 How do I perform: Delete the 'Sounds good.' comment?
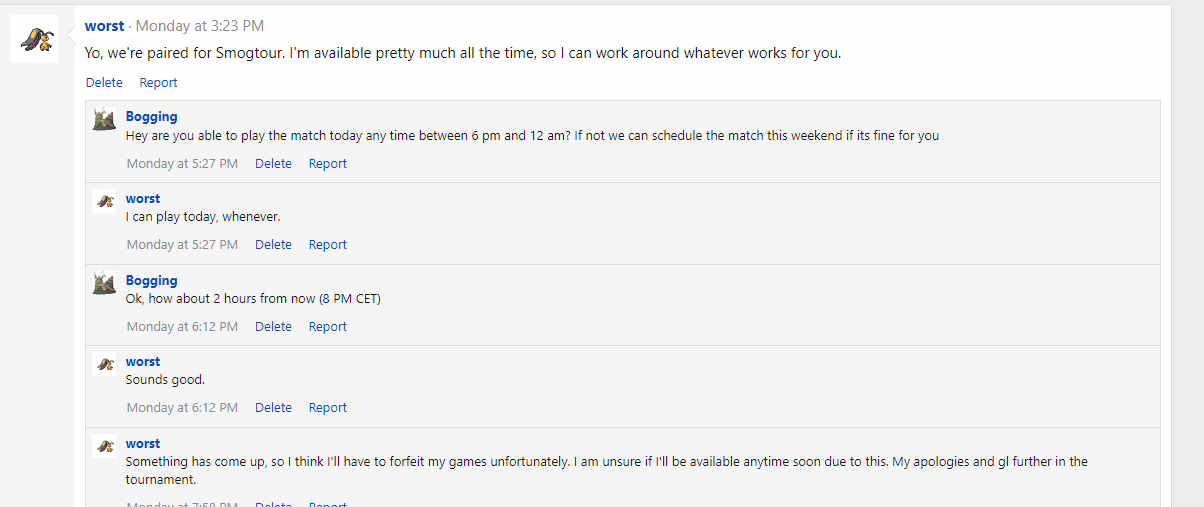point(273,407)
